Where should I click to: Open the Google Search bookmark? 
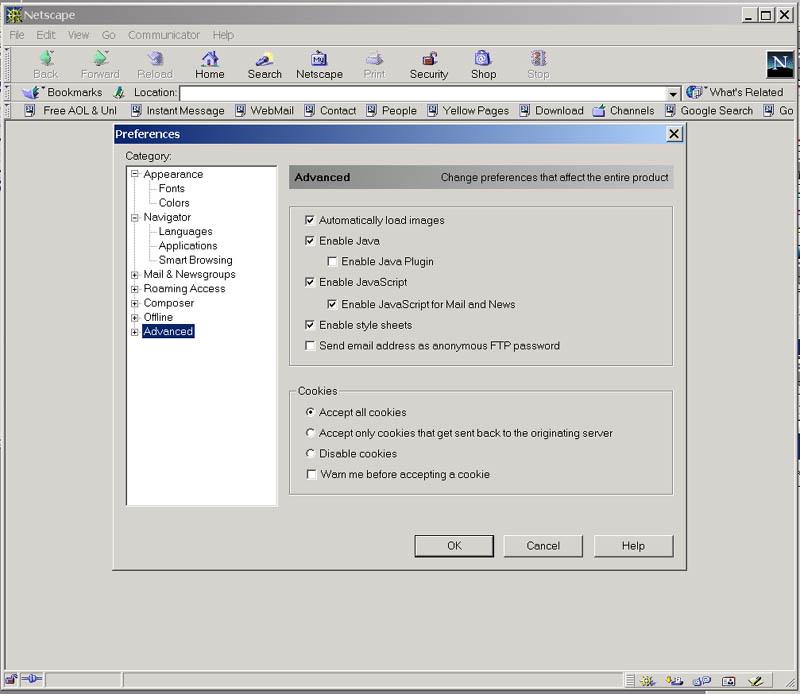pos(709,111)
